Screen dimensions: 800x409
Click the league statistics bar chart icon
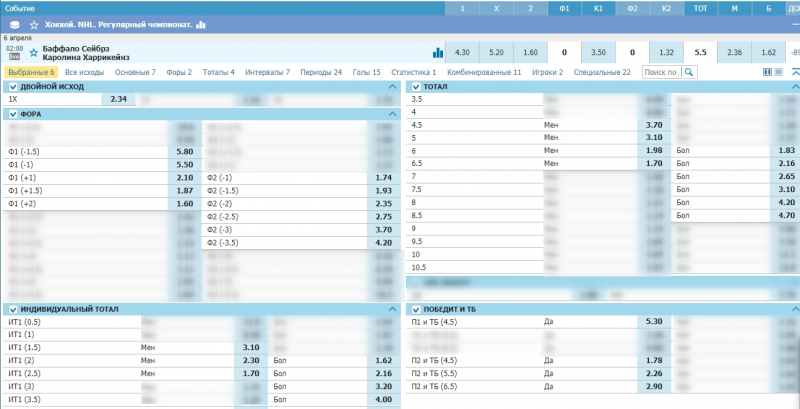pos(201,24)
